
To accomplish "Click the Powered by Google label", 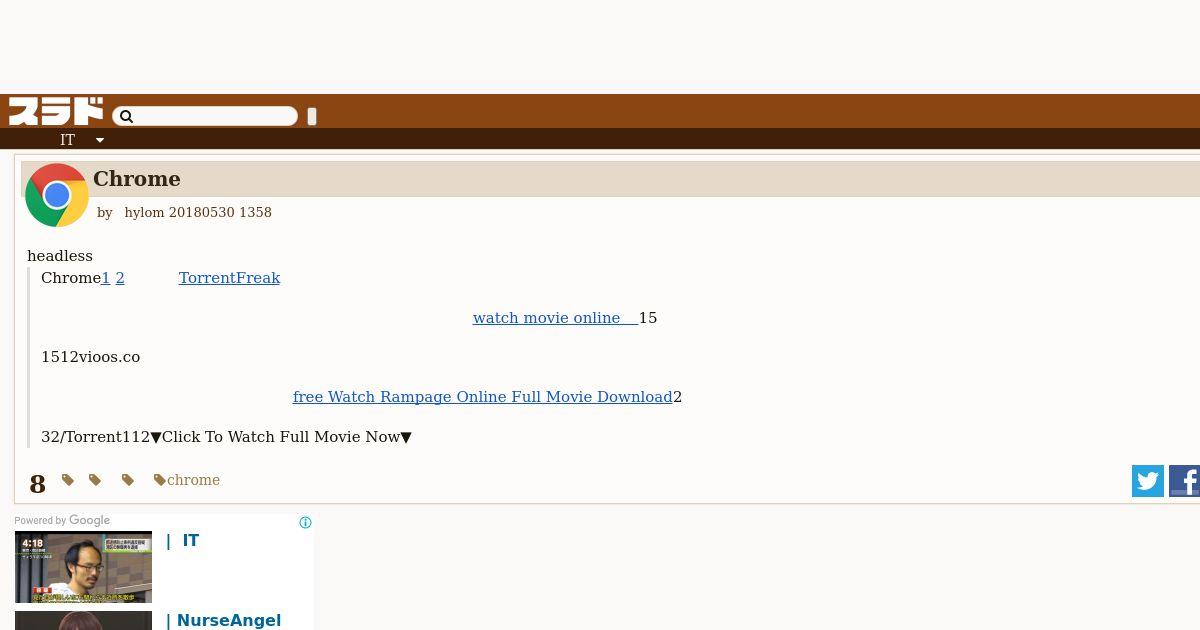I will click(x=62, y=520).
